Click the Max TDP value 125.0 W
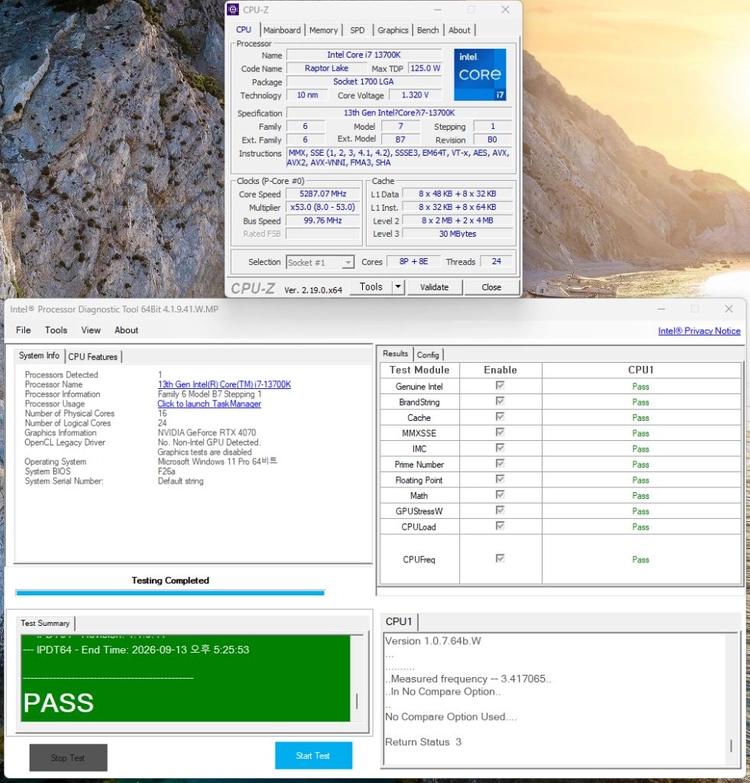 (425, 68)
